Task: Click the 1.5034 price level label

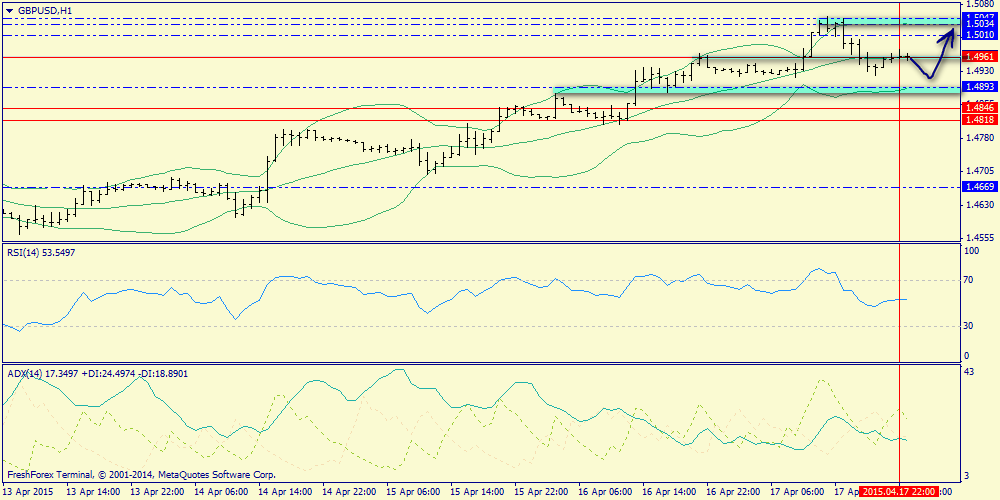Action: tap(981, 24)
